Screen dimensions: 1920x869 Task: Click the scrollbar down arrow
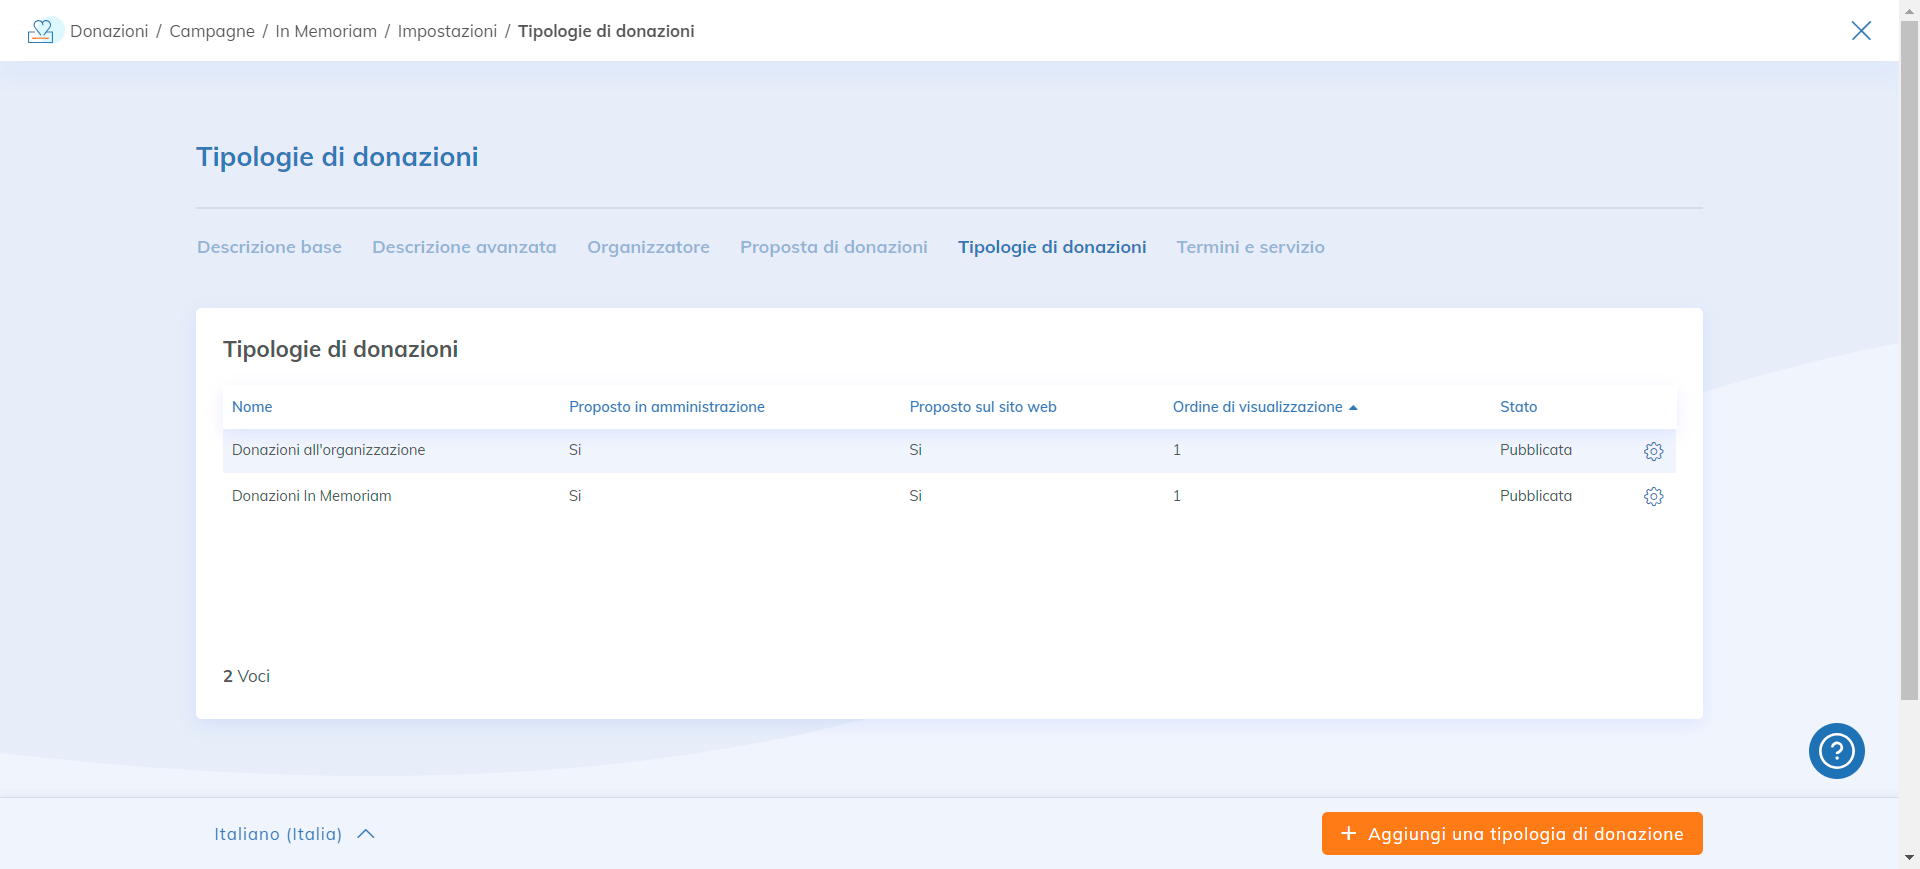click(1909, 857)
